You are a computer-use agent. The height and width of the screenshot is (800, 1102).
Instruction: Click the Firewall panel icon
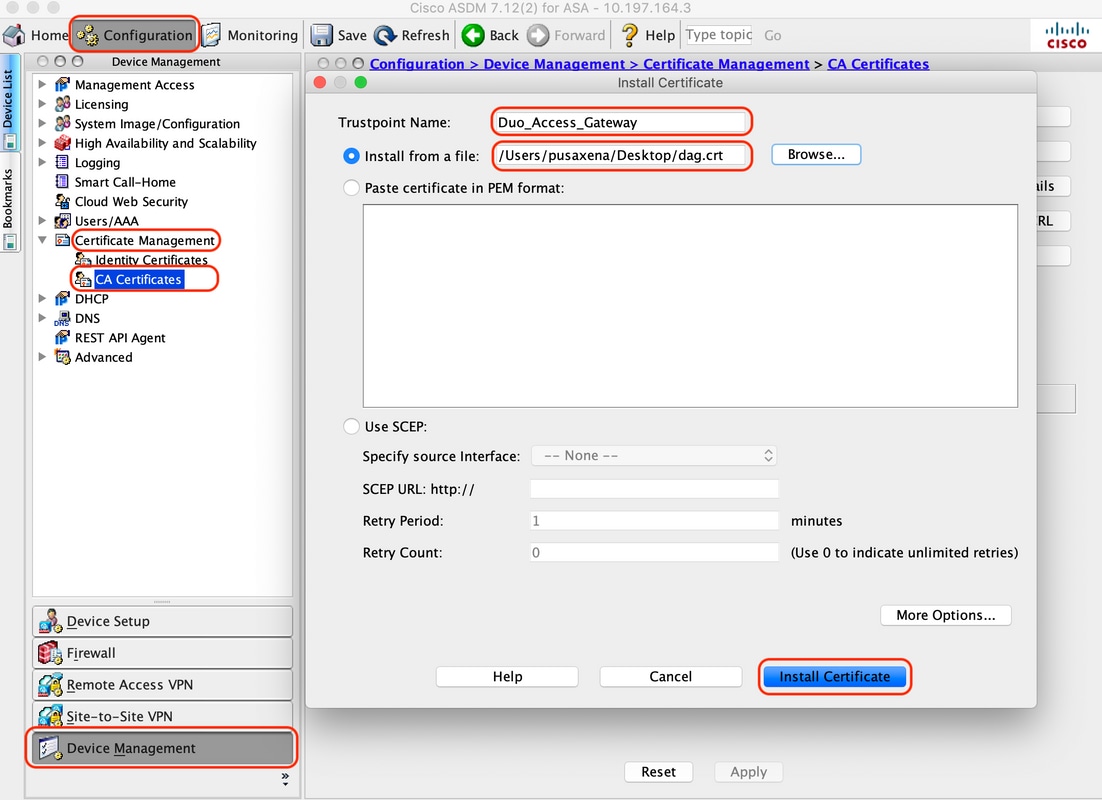[x=50, y=653]
